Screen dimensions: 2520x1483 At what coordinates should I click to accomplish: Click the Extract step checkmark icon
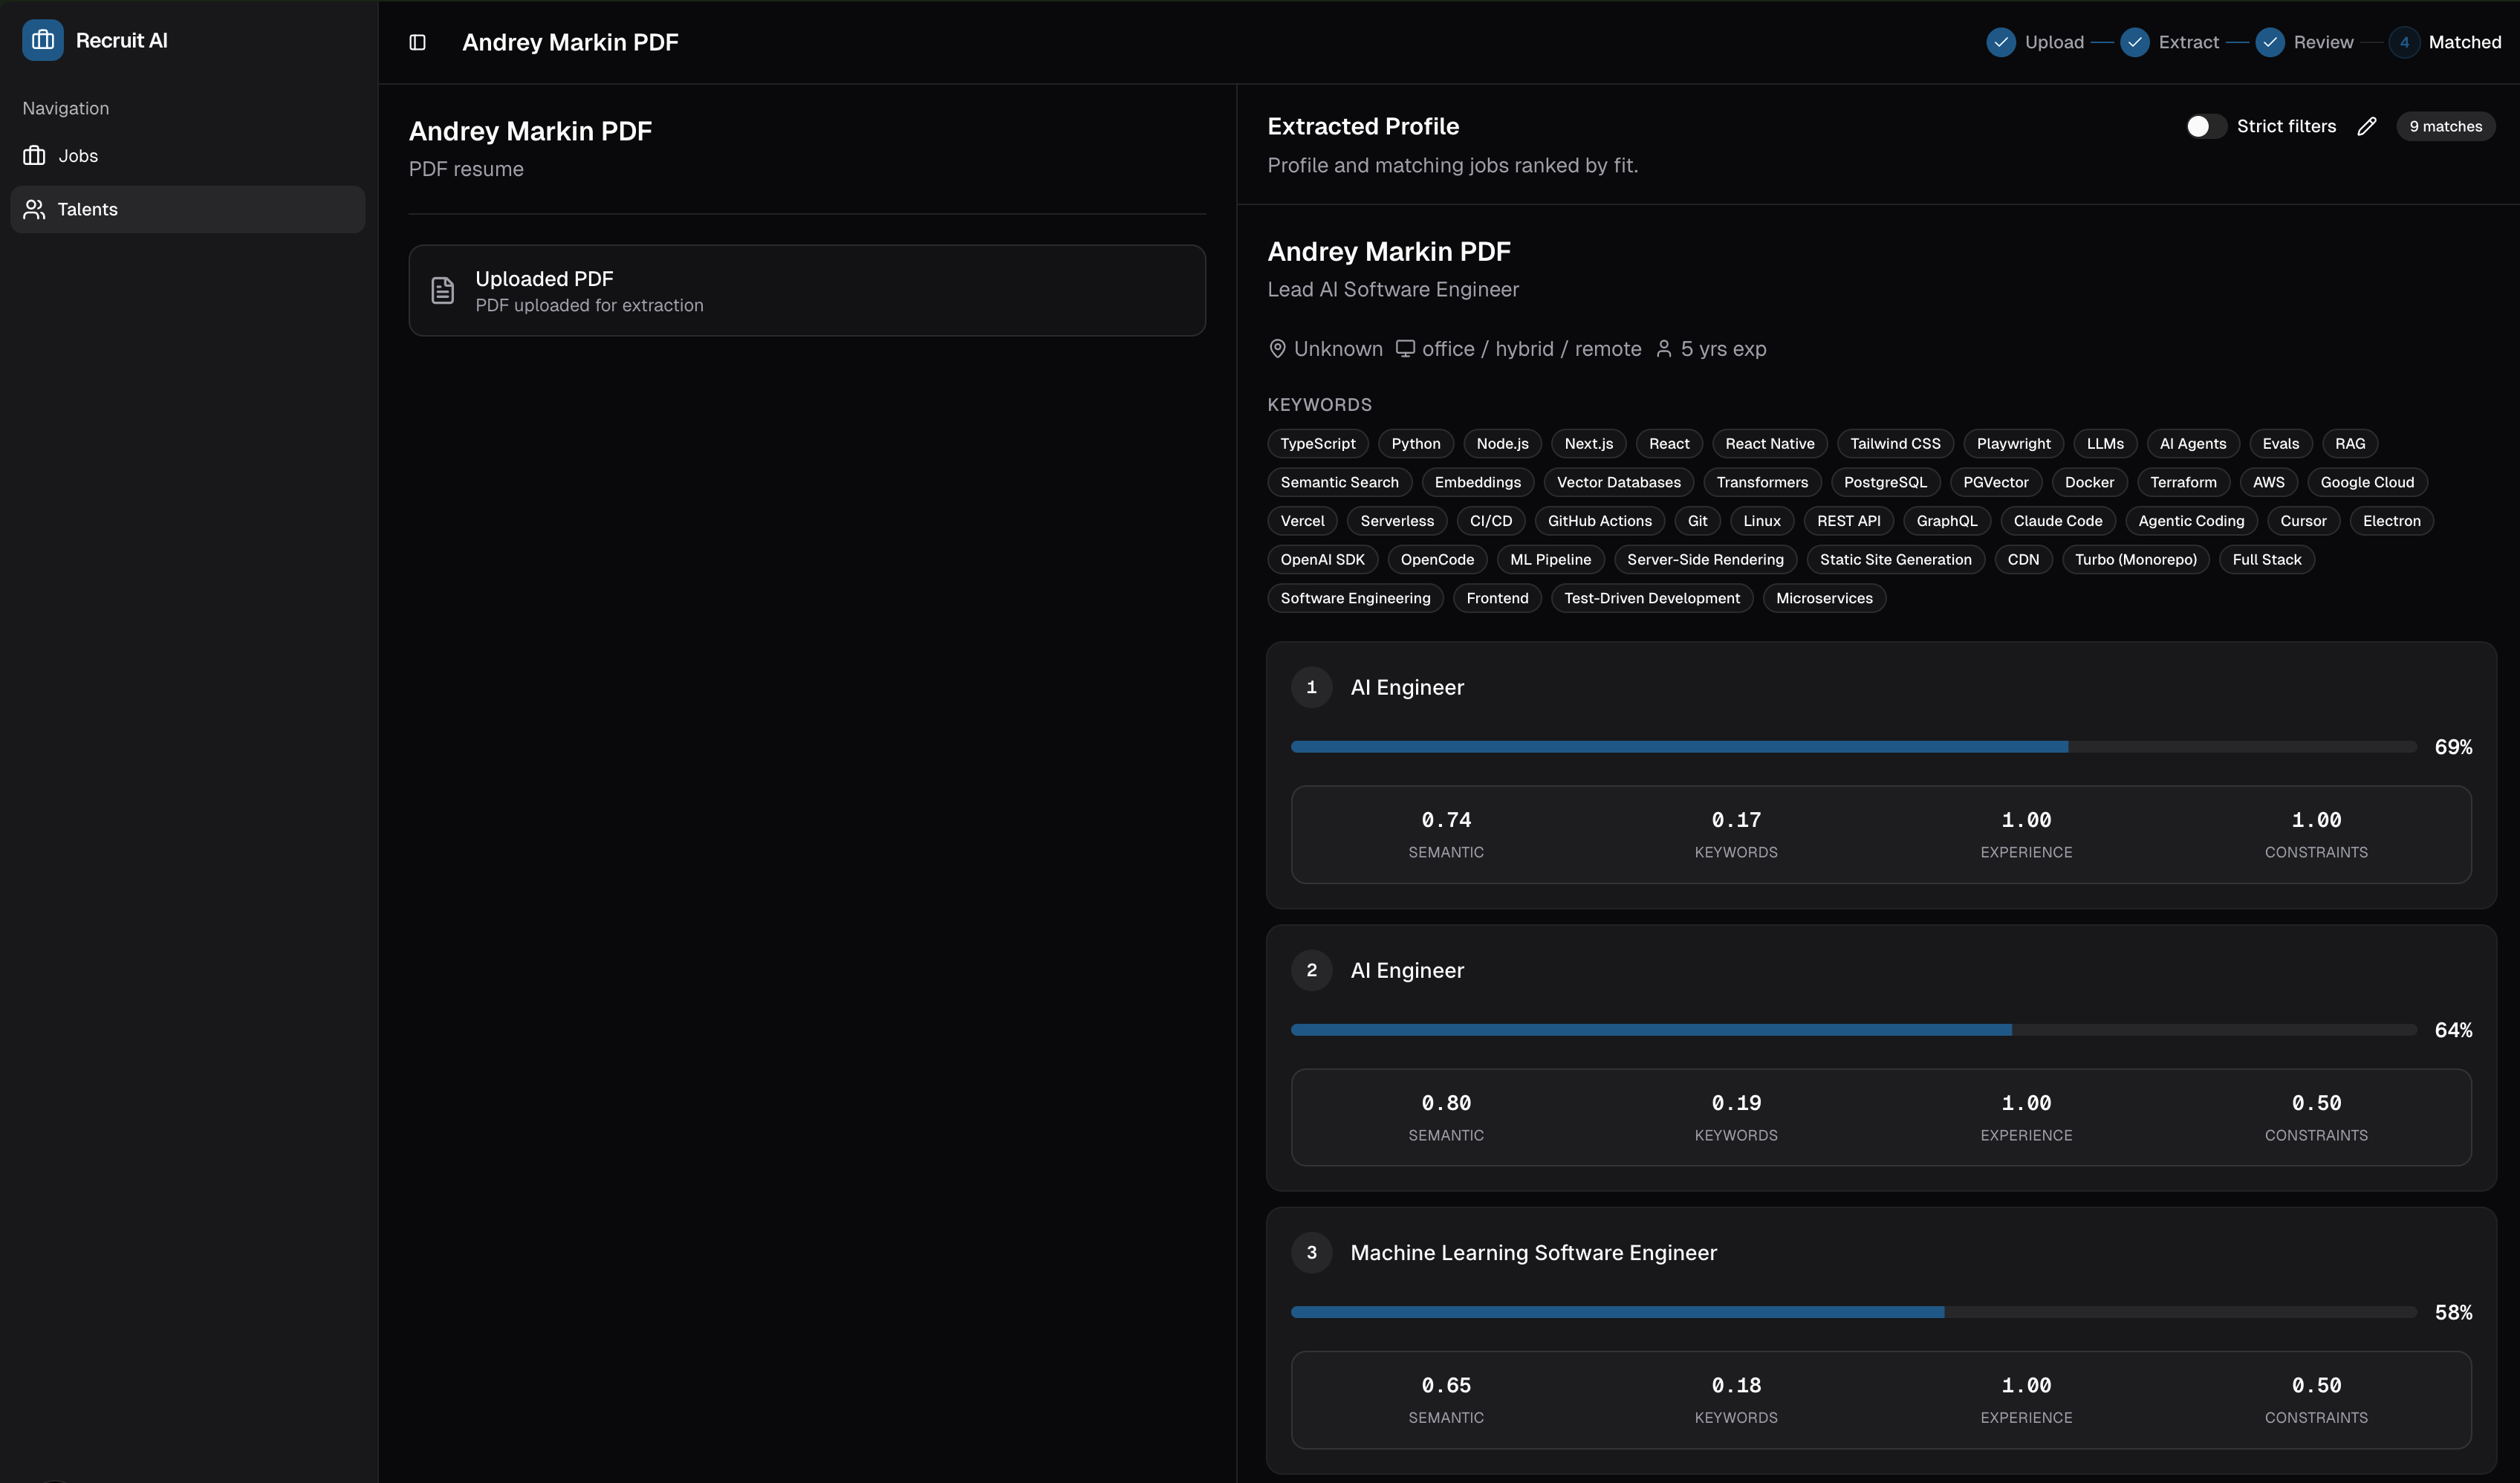2137,42
